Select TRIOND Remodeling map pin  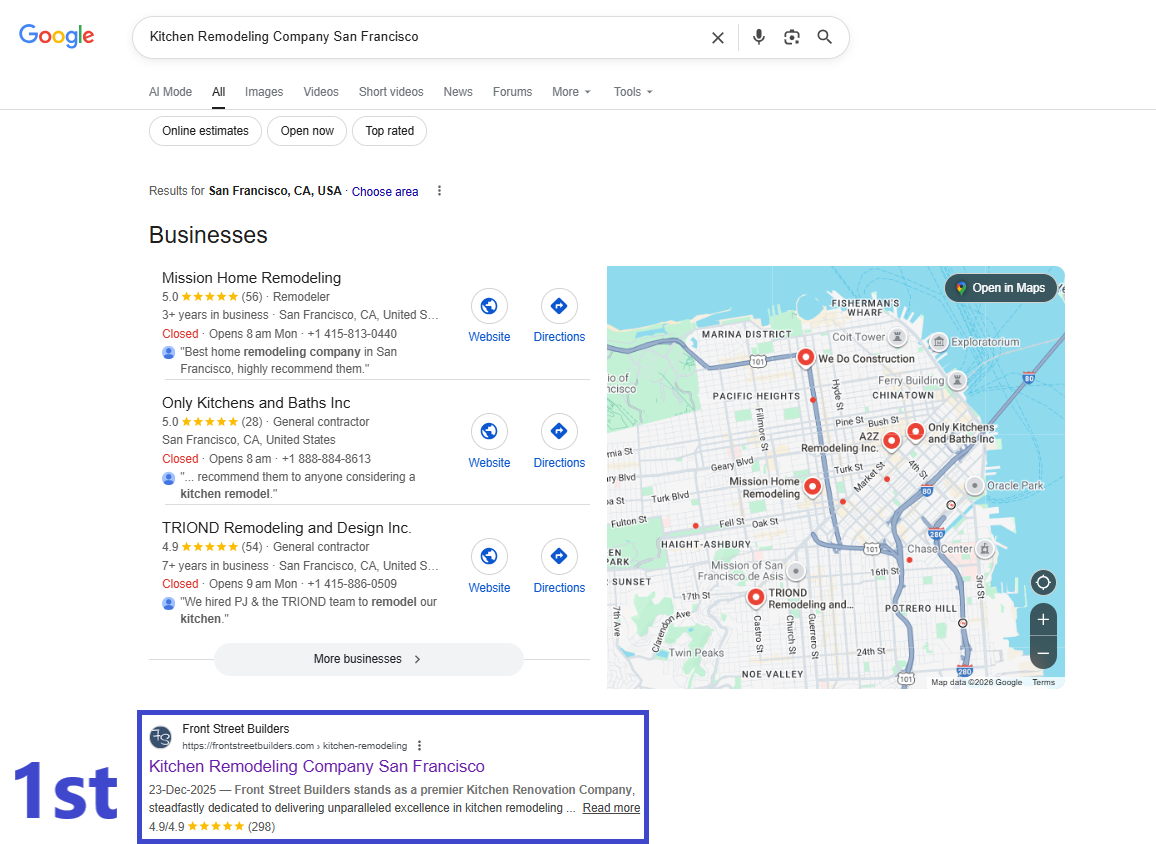(756, 597)
